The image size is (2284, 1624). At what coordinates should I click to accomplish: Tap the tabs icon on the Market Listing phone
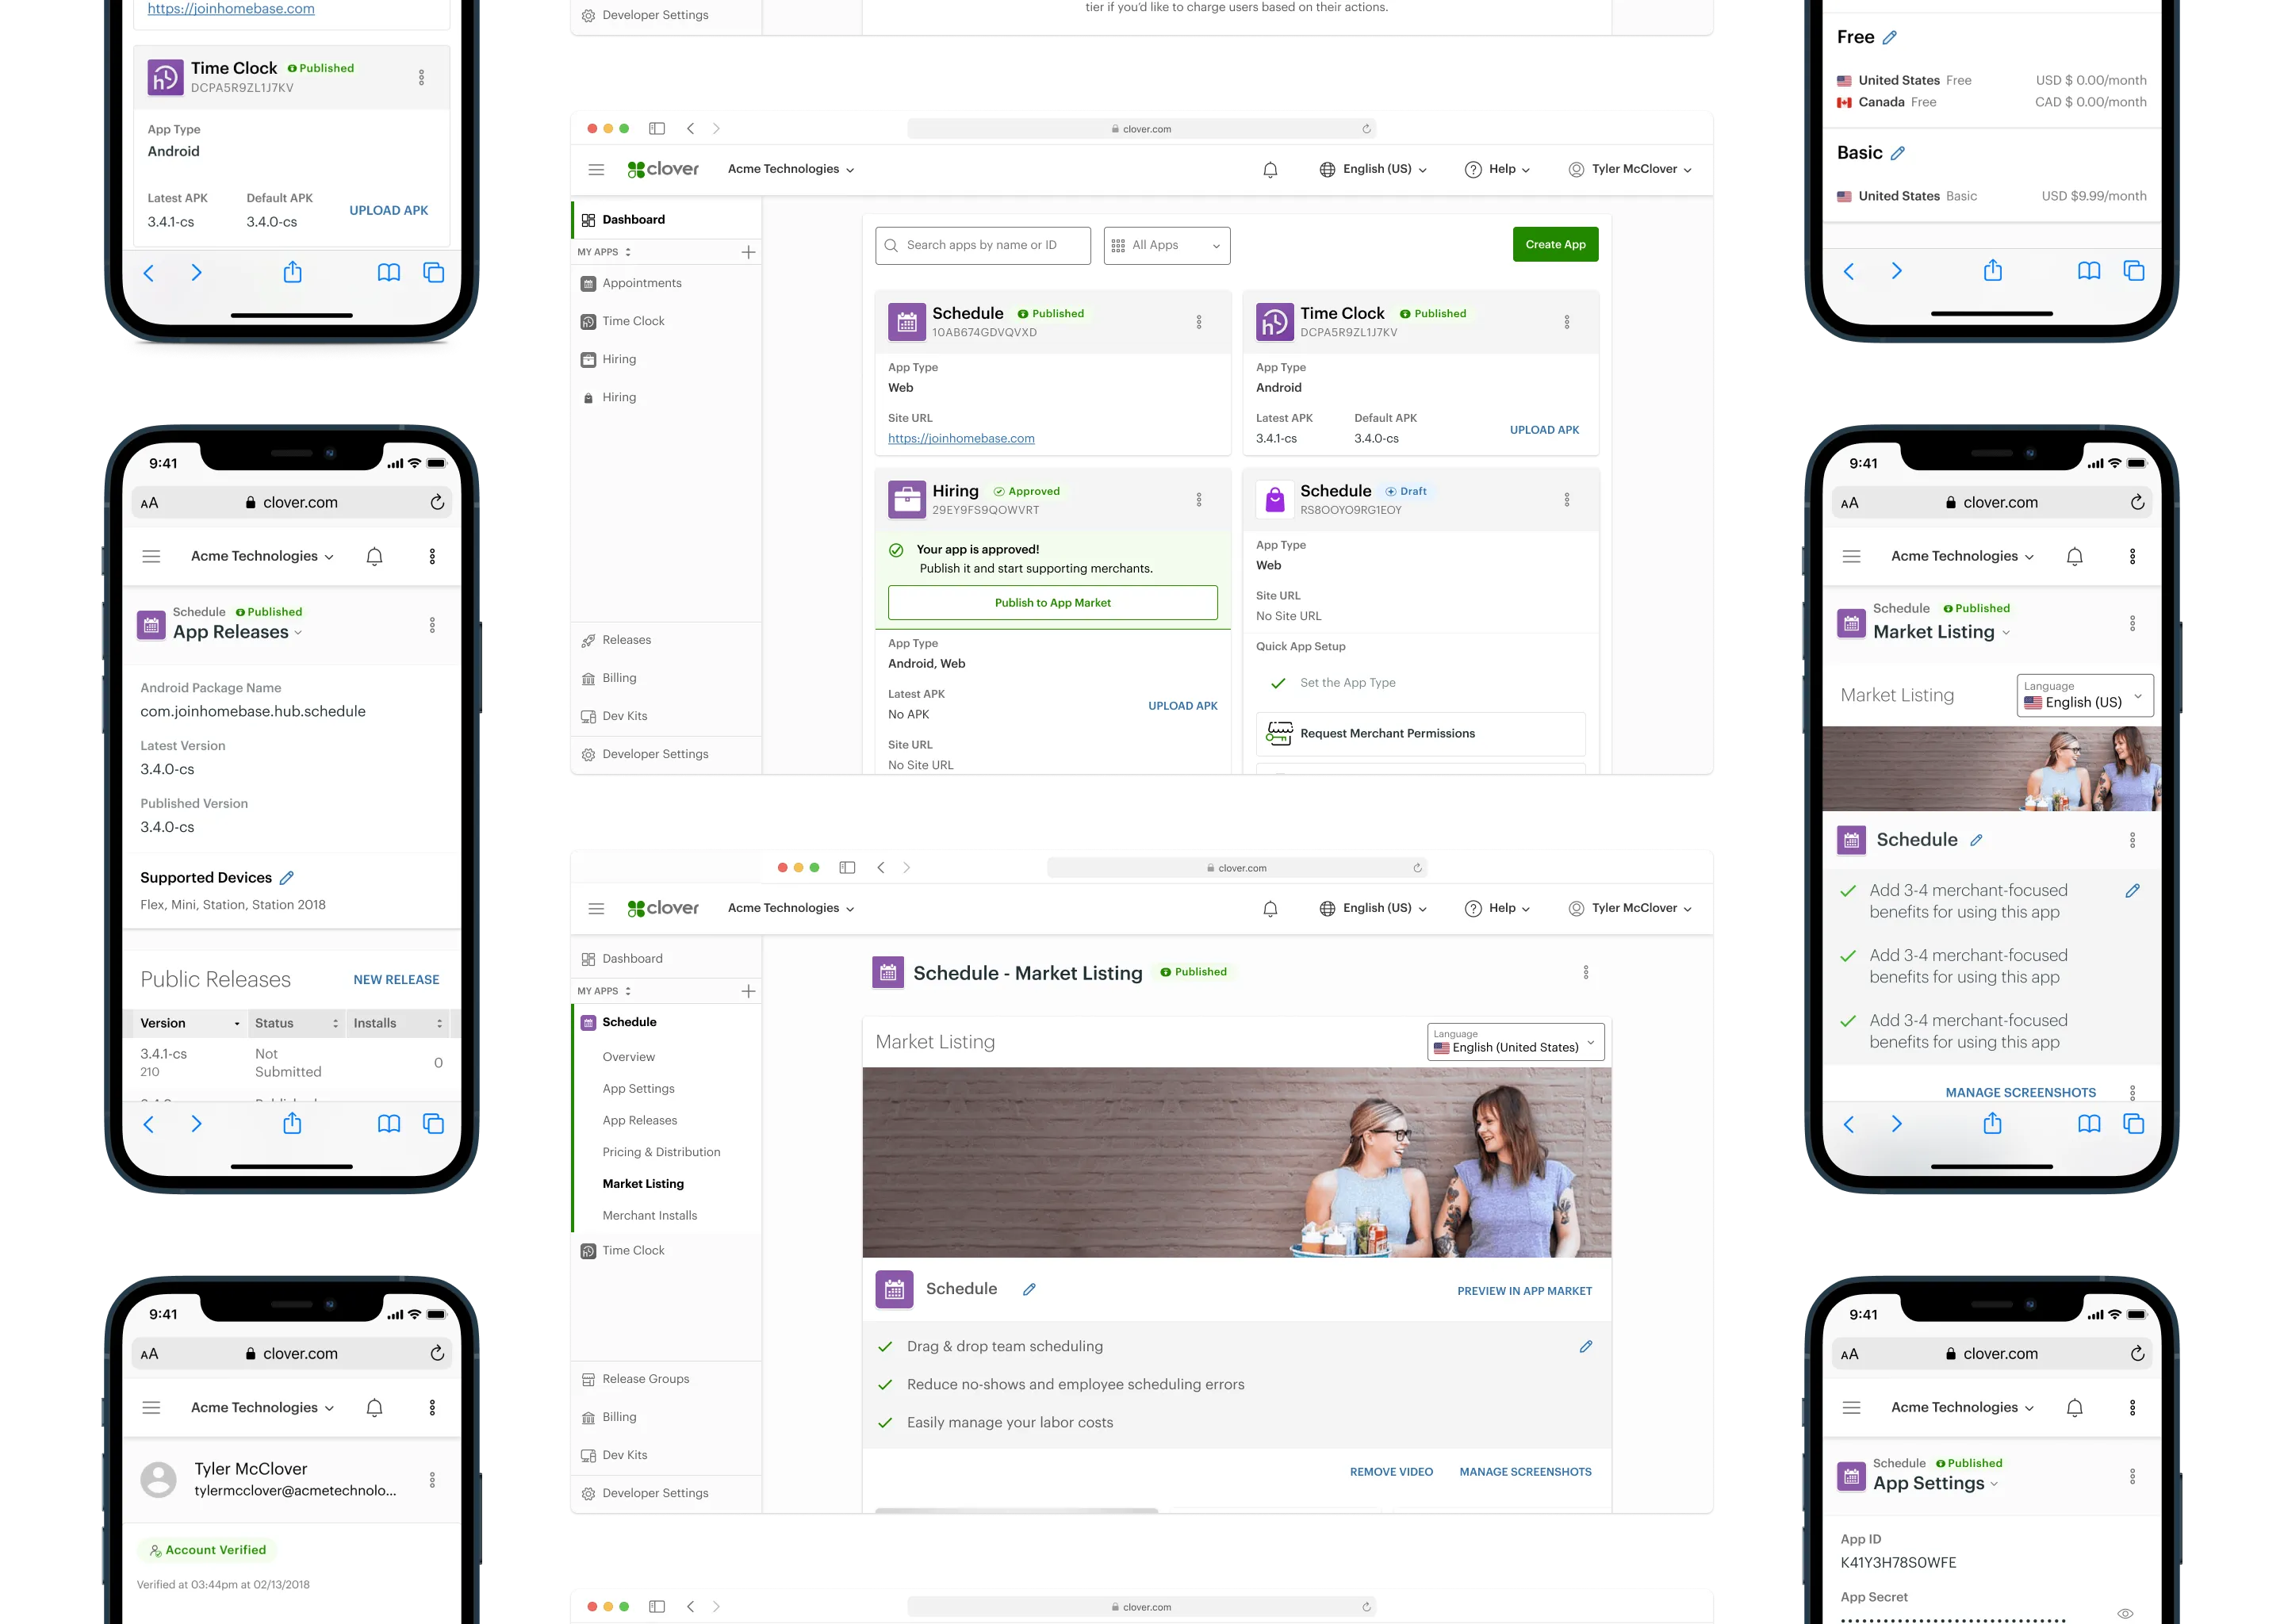point(2134,1124)
